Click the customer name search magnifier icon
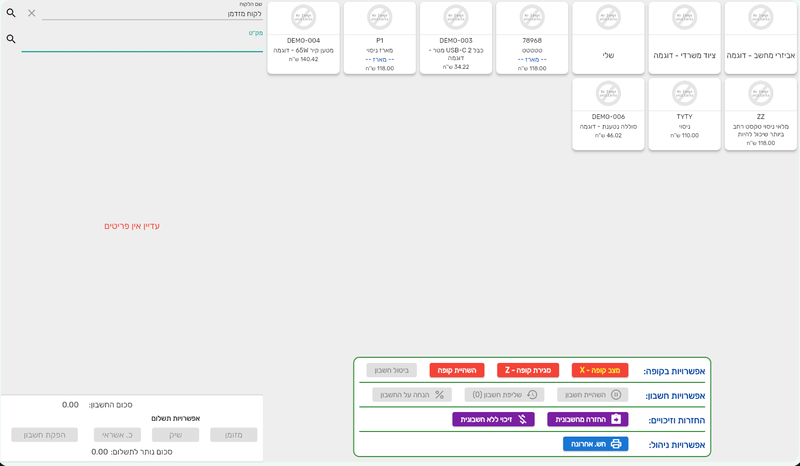Screen dimensions: 800x466 [11, 13]
